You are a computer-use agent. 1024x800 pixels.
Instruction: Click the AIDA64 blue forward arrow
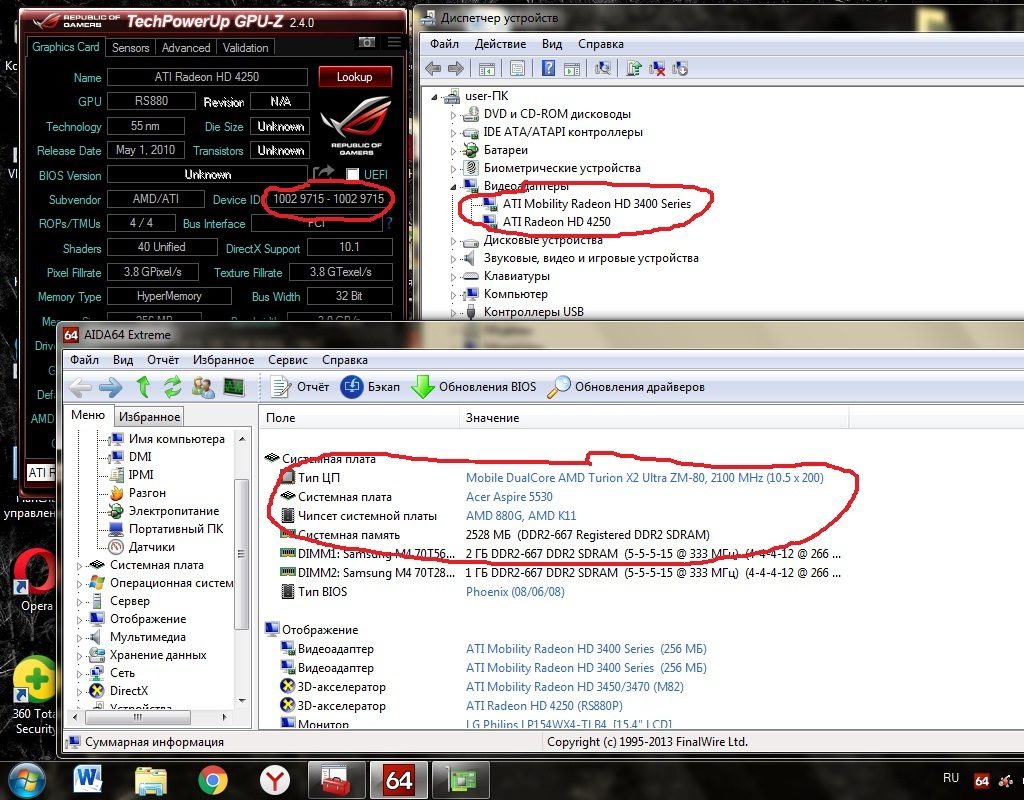coord(110,387)
